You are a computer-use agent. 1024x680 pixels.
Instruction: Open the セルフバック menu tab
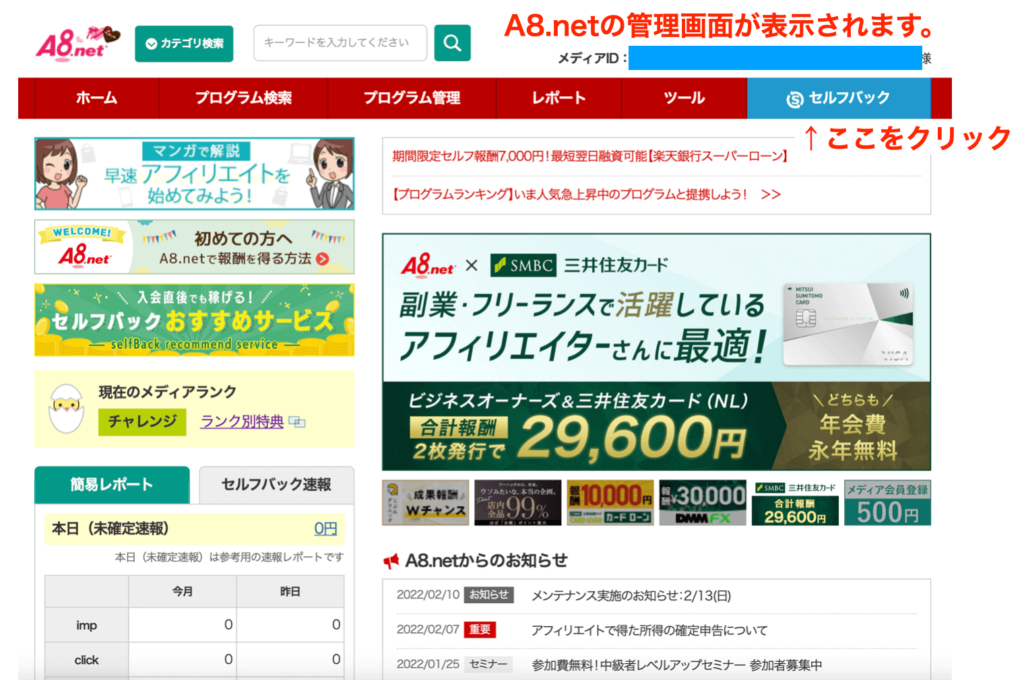coord(839,98)
